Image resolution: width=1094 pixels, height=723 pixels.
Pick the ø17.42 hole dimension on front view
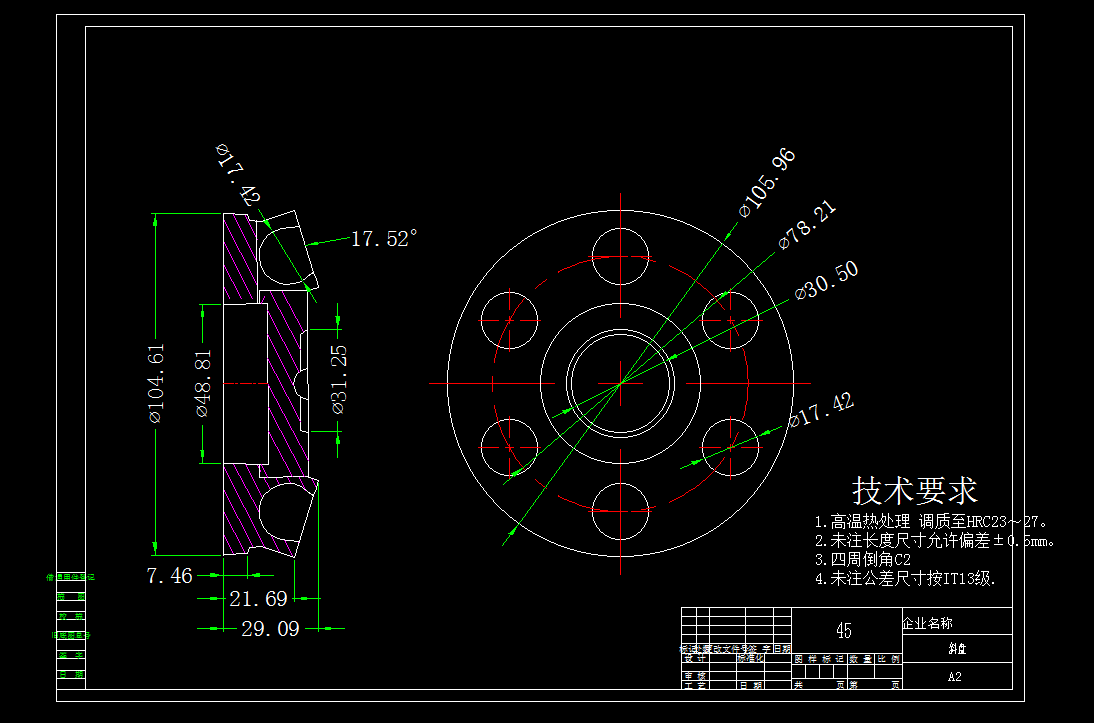(822, 410)
